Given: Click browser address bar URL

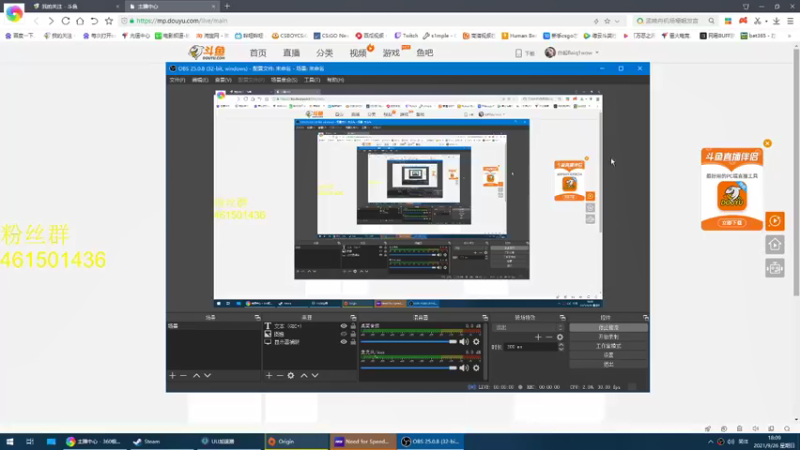Looking at the screenshot, I should click(x=182, y=21).
